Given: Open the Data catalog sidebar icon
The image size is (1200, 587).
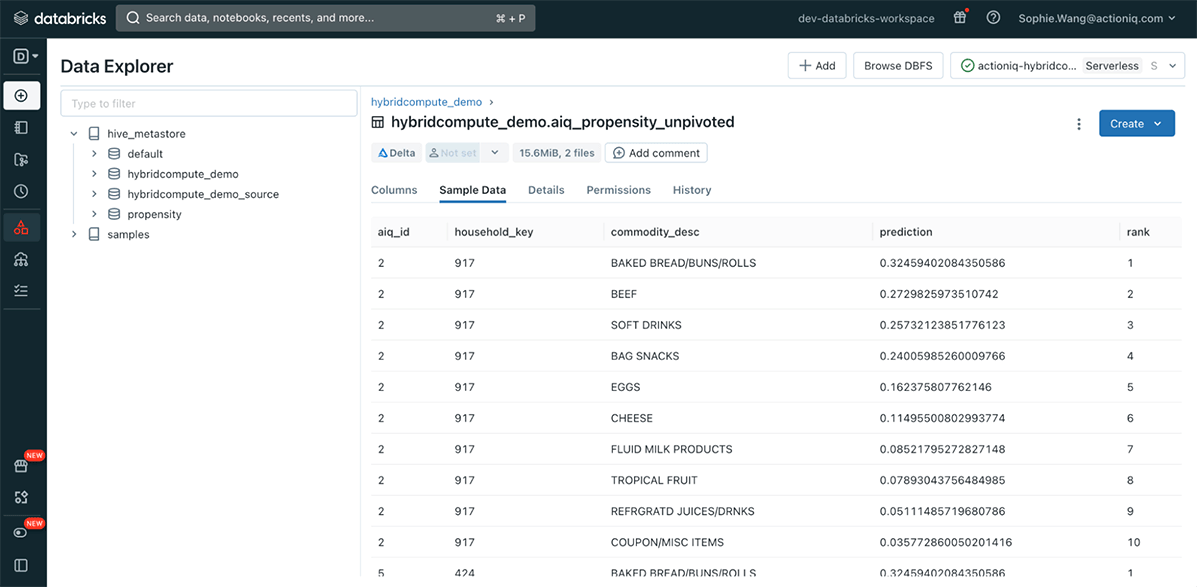Looking at the screenshot, I should click(21, 228).
